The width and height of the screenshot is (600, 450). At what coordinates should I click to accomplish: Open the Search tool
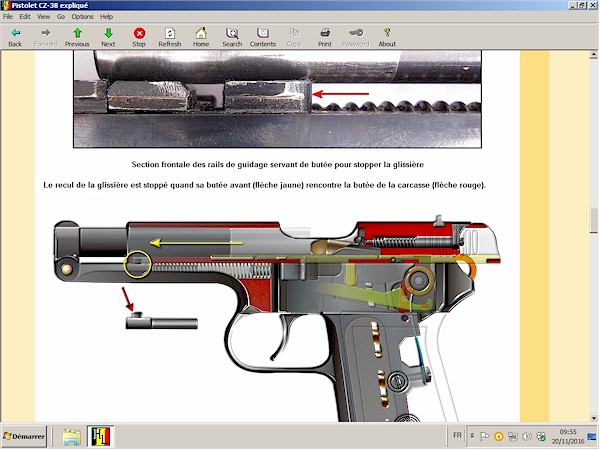[232, 37]
